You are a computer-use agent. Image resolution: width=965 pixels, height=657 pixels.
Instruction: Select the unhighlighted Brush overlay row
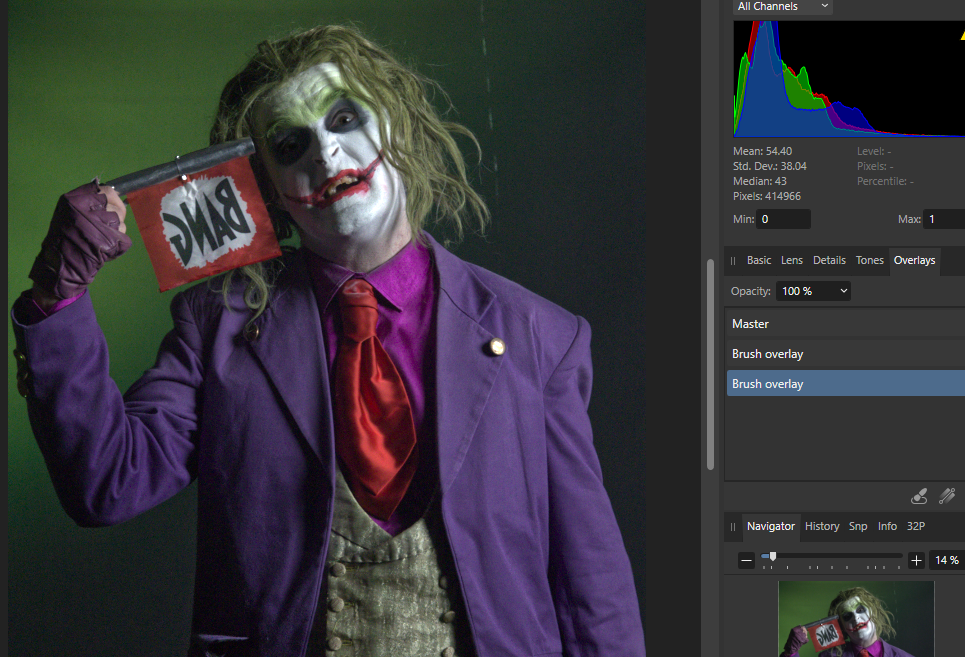(846, 354)
